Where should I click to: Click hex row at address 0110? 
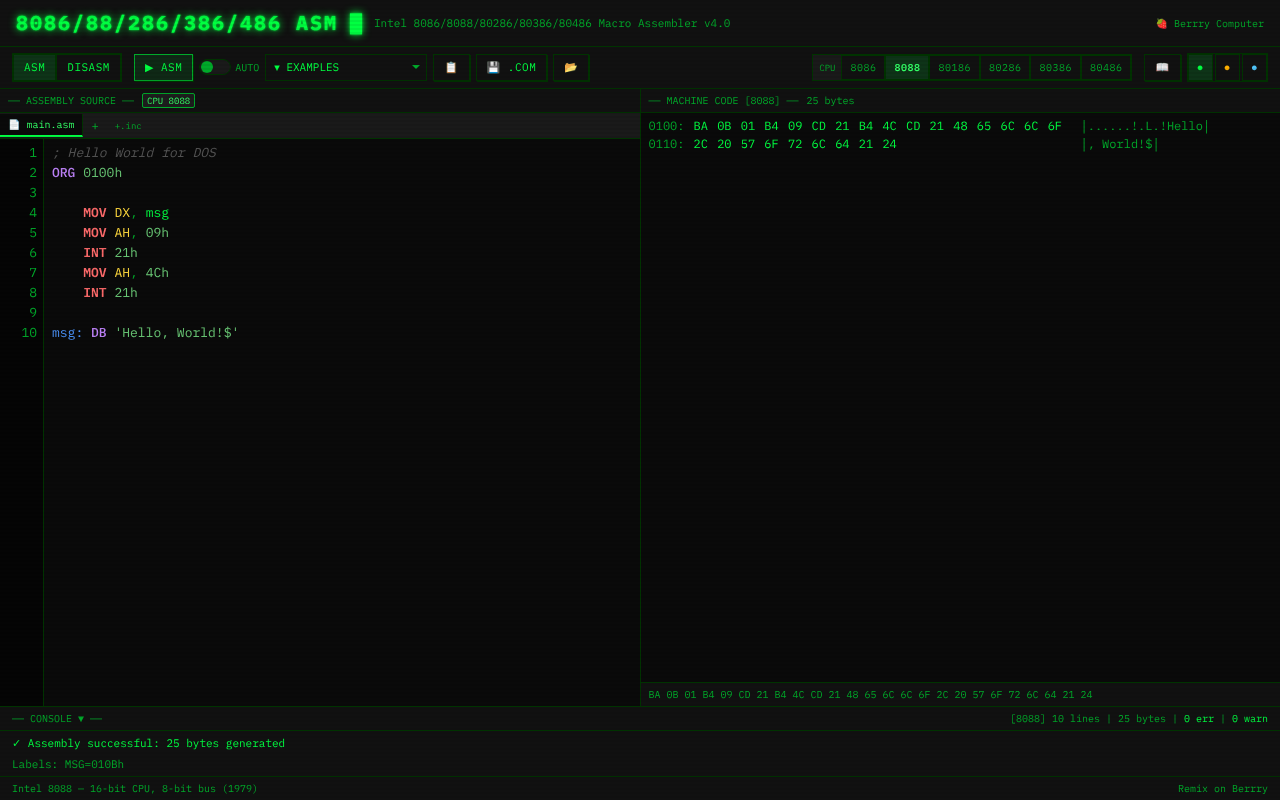(x=904, y=145)
